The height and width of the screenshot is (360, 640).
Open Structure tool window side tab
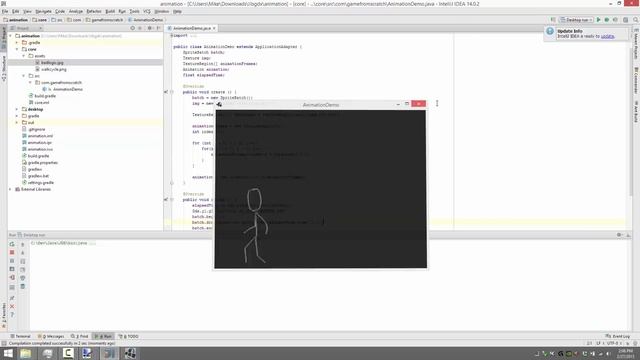pyautogui.click(x=4, y=69)
